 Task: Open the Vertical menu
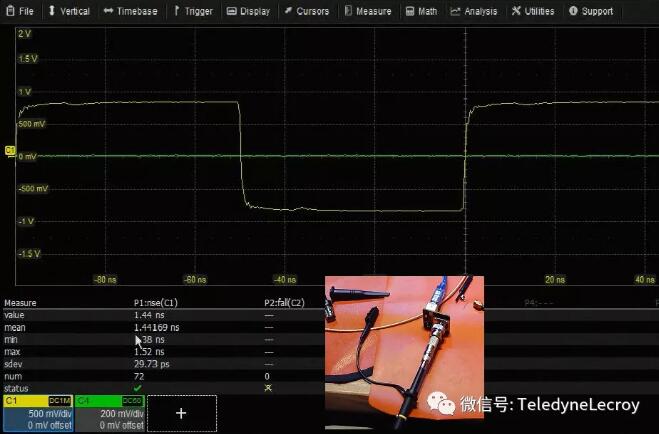[69, 11]
